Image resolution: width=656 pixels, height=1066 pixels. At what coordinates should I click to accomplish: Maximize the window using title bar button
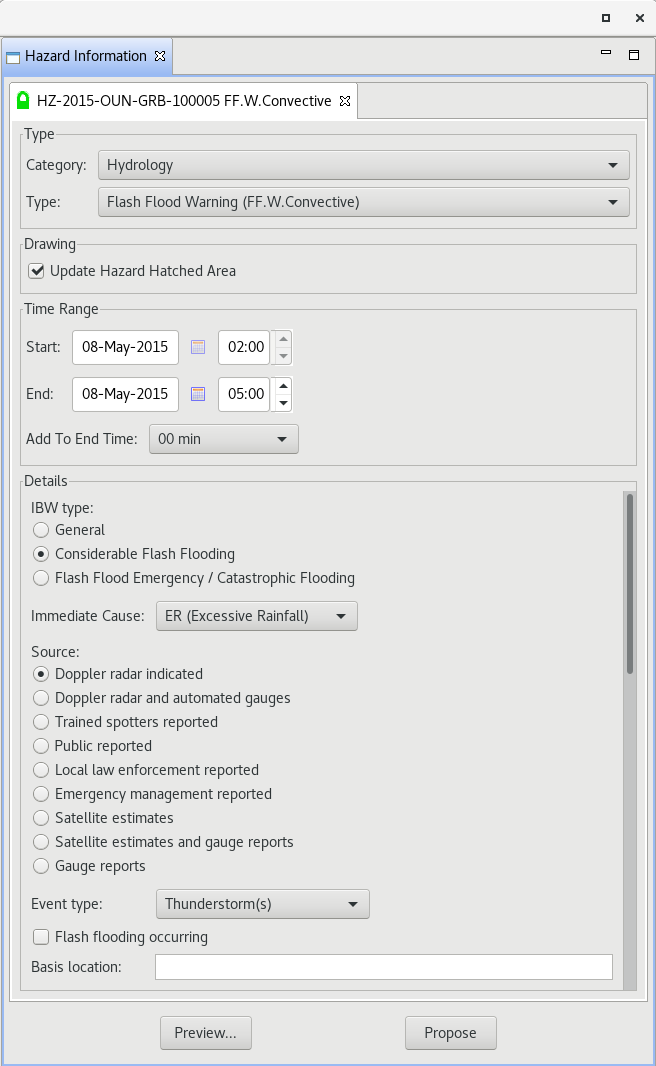(x=606, y=18)
